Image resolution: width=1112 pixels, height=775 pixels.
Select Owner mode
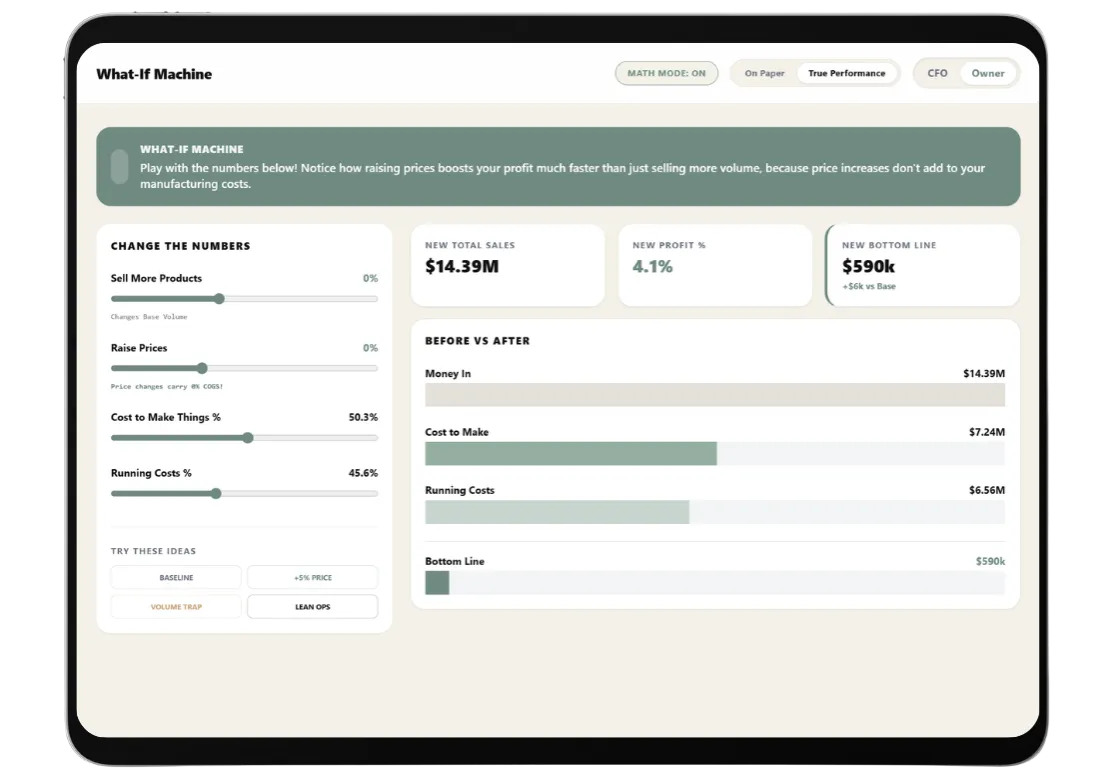point(987,73)
